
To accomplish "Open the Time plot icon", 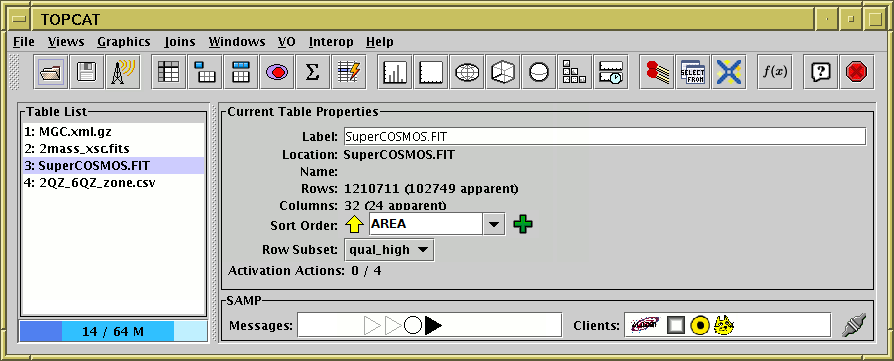I will [x=610, y=72].
